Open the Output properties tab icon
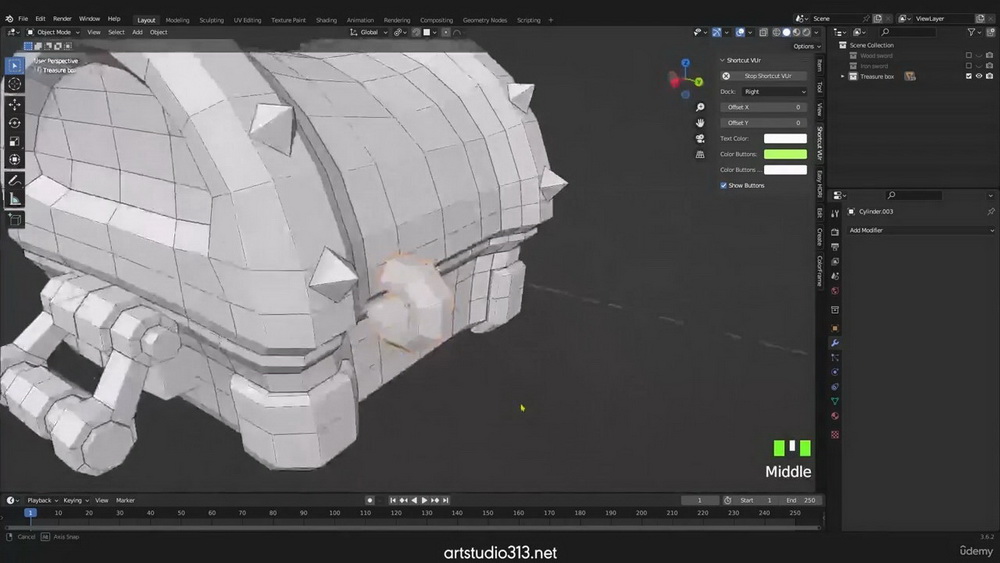This screenshot has width=1000, height=563. click(835, 247)
